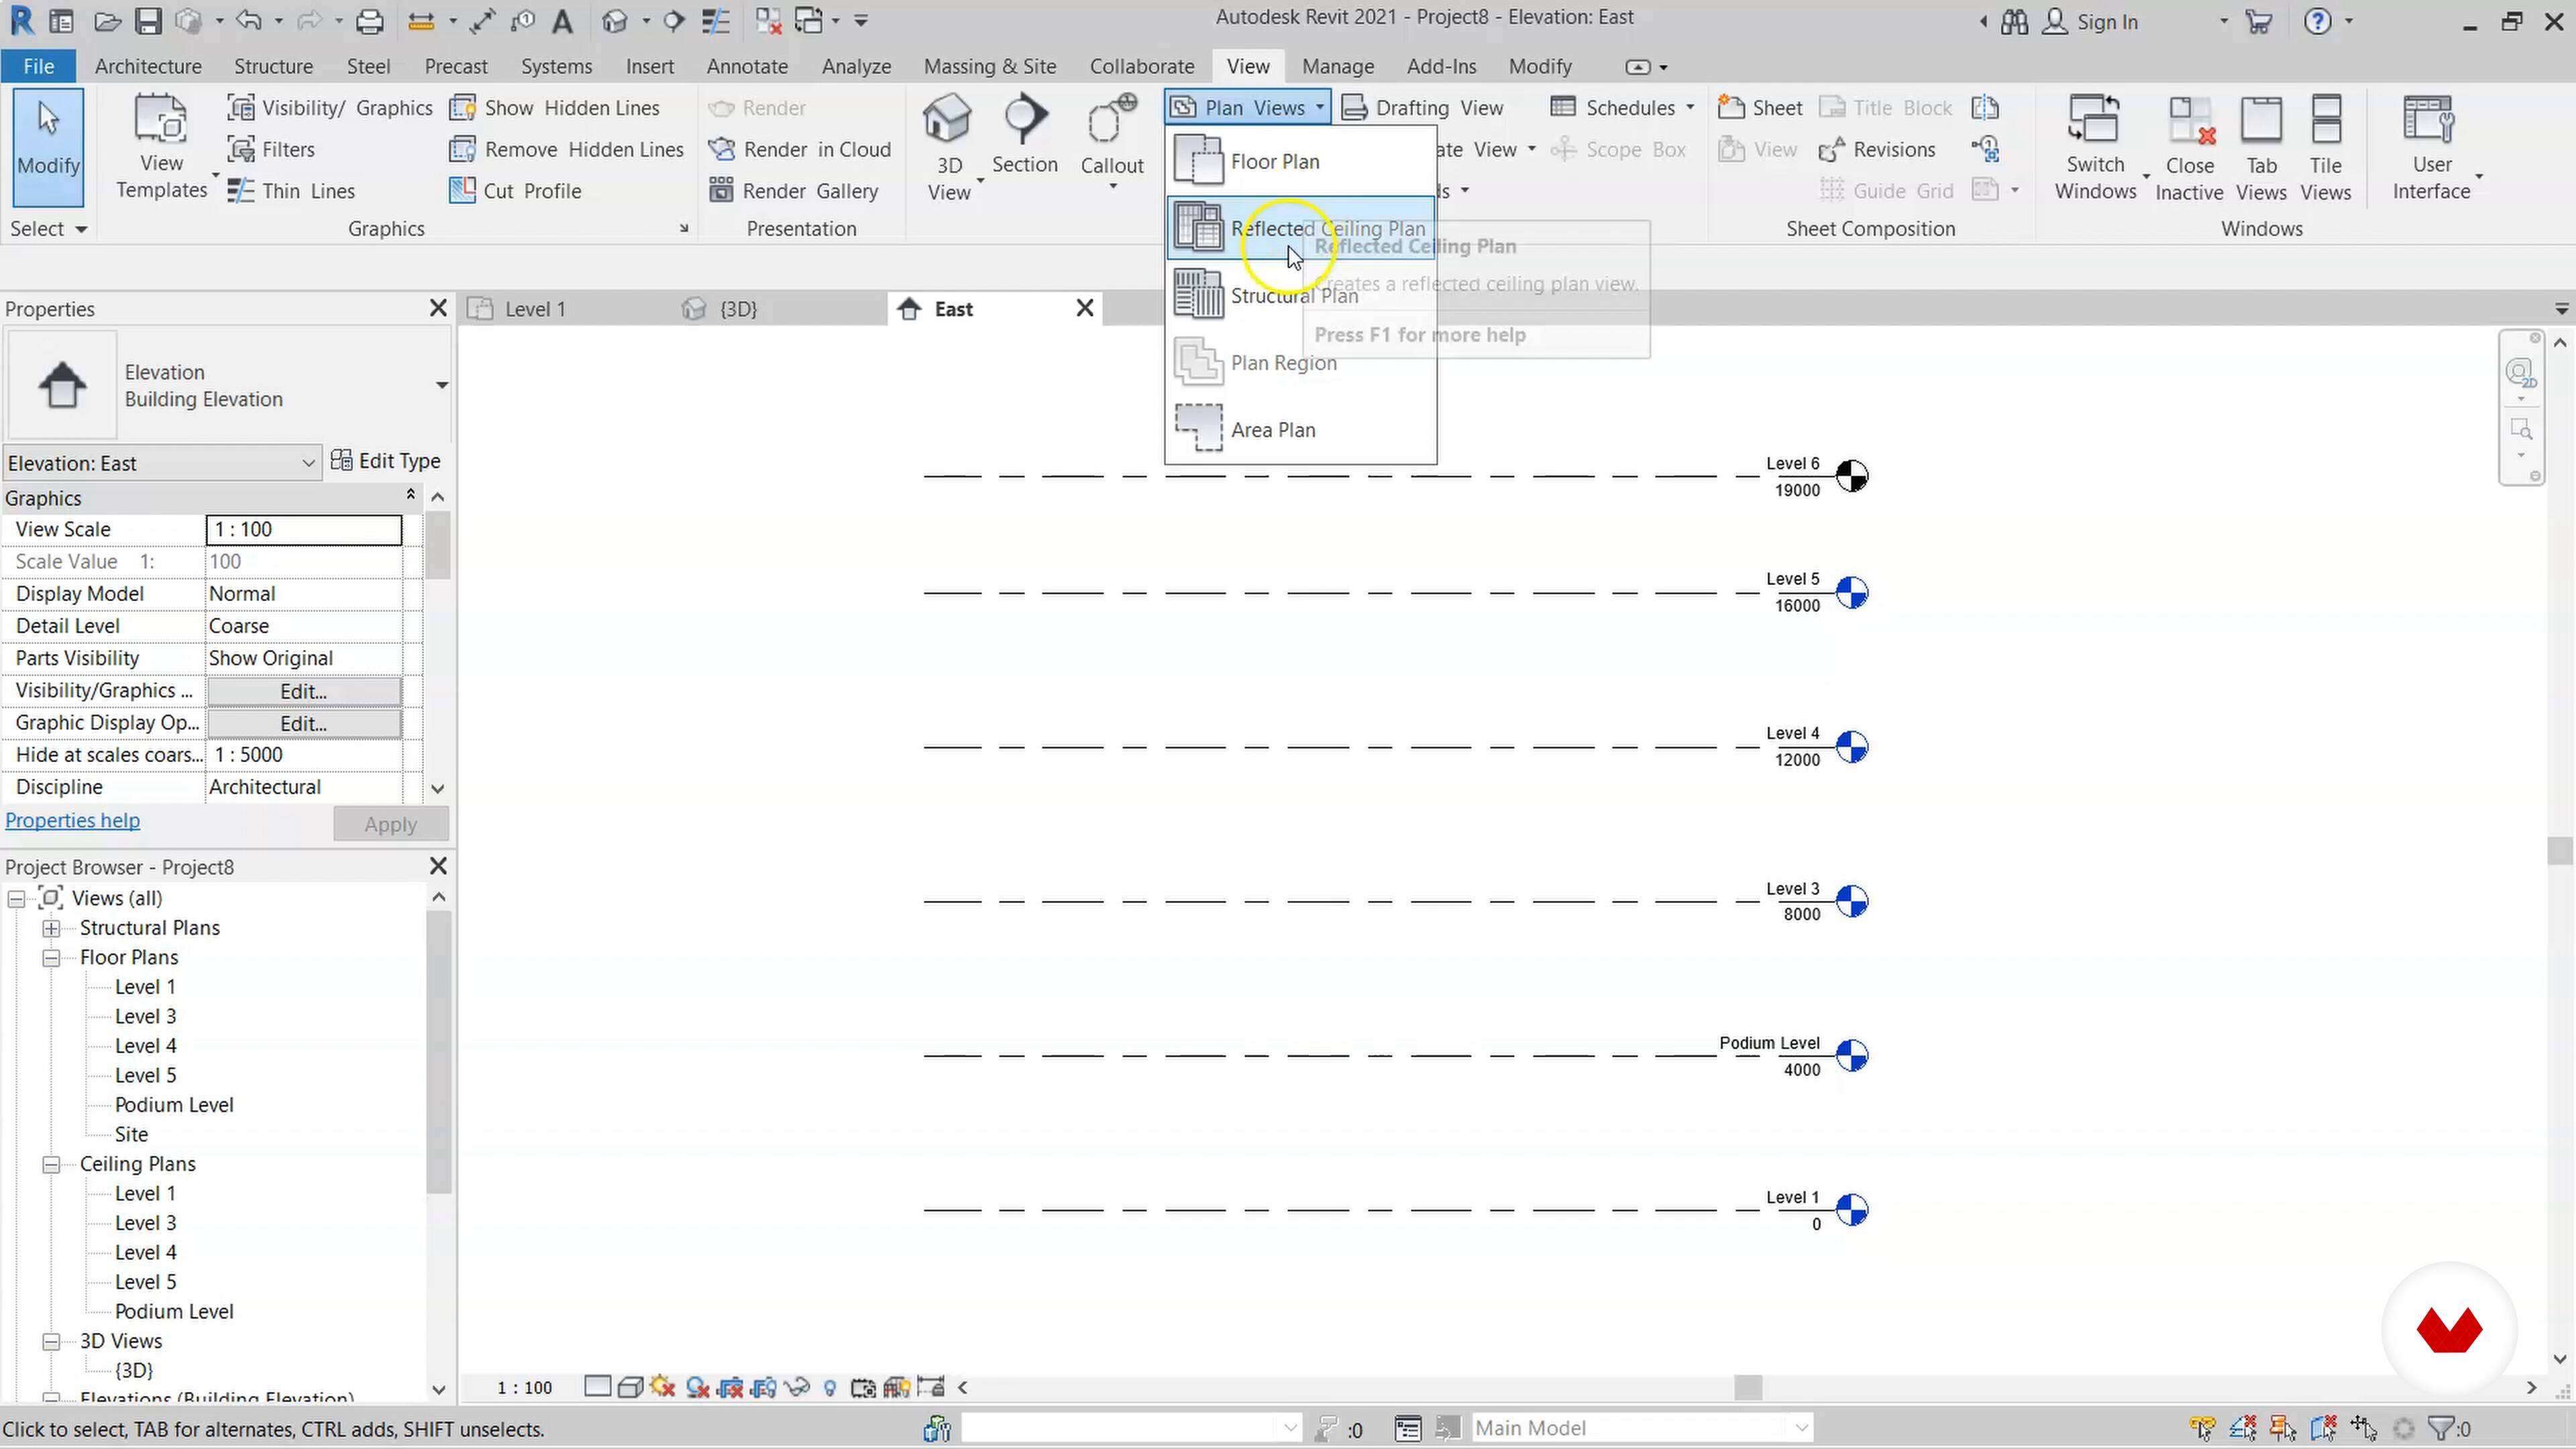Open the Building Elevation type selector arrow
This screenshot has height=1449, width=2576.
point(441,385)
